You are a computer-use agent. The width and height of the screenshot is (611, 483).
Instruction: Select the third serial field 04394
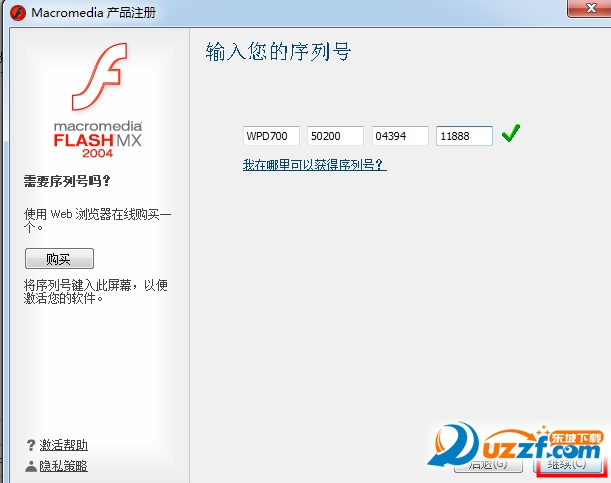[x=400, y=136]
